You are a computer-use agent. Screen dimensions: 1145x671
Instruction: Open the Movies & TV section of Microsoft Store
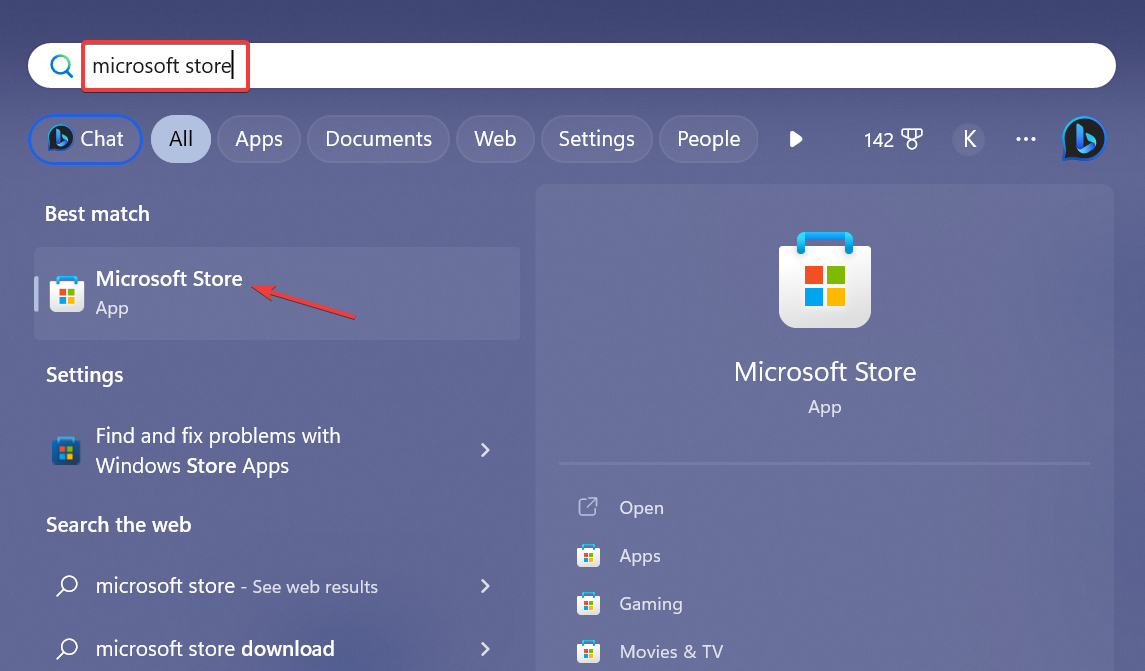[671, 651]
